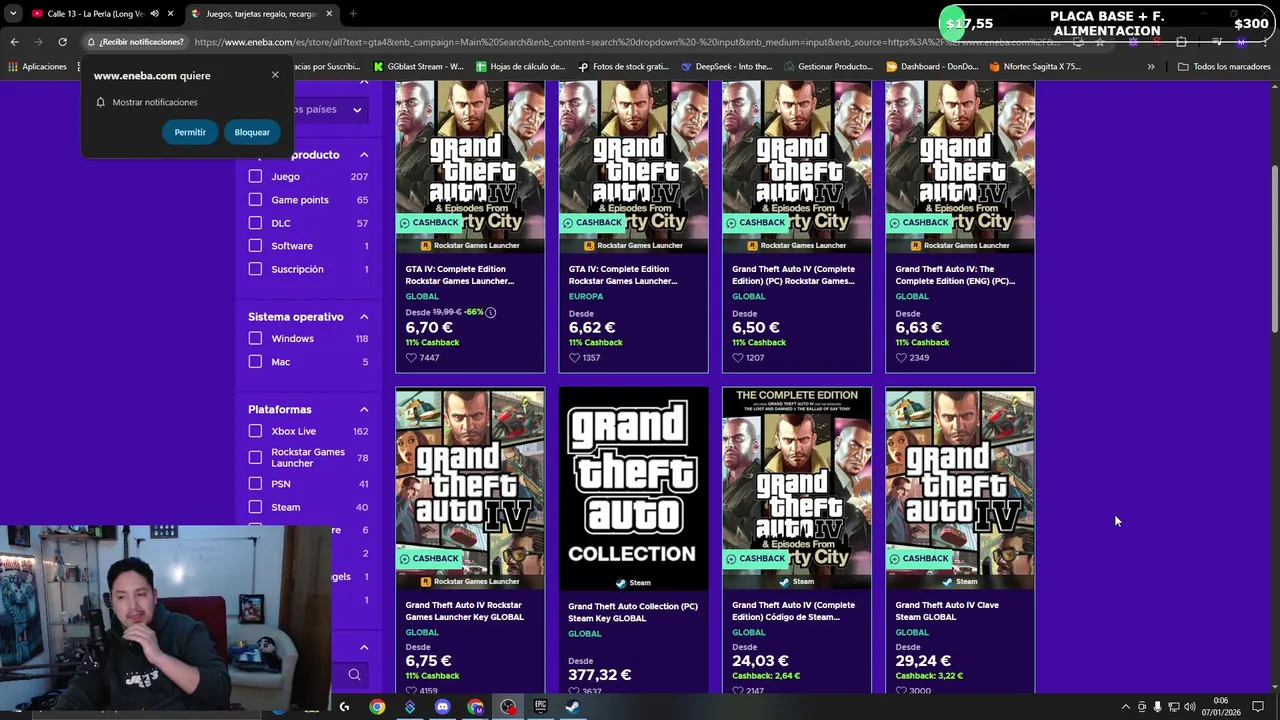
Task: Check the Software filter checkbox
Action: pyautogui.click(x=255, y=245)
